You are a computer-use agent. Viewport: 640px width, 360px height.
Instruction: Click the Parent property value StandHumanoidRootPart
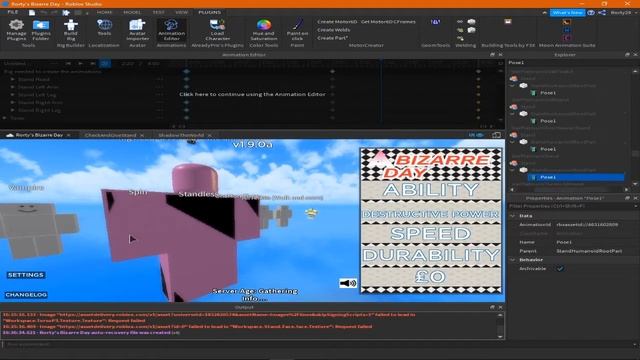point(589,251)
